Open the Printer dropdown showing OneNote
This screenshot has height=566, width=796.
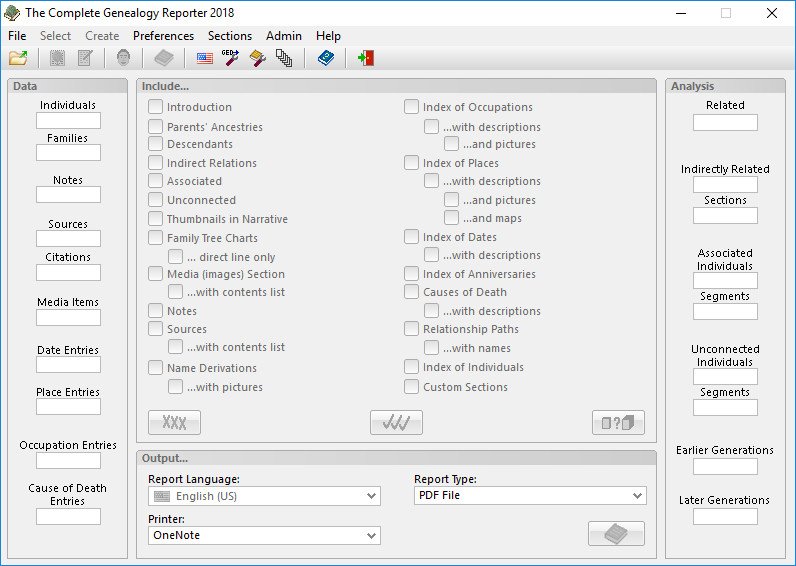point(264,535)
